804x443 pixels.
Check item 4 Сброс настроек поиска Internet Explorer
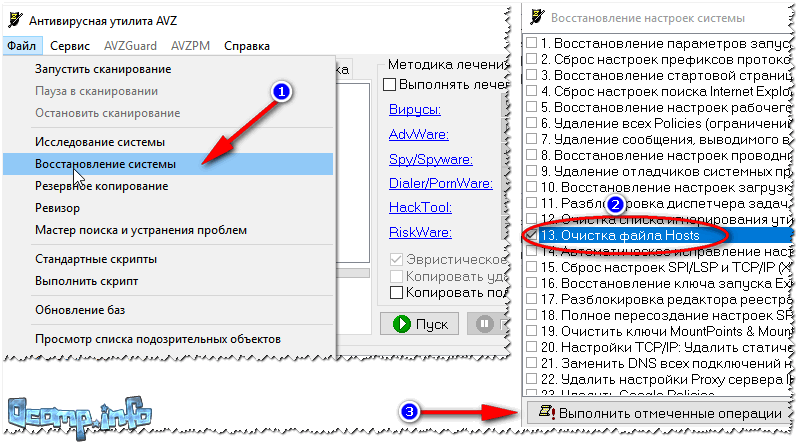point(532,91)
